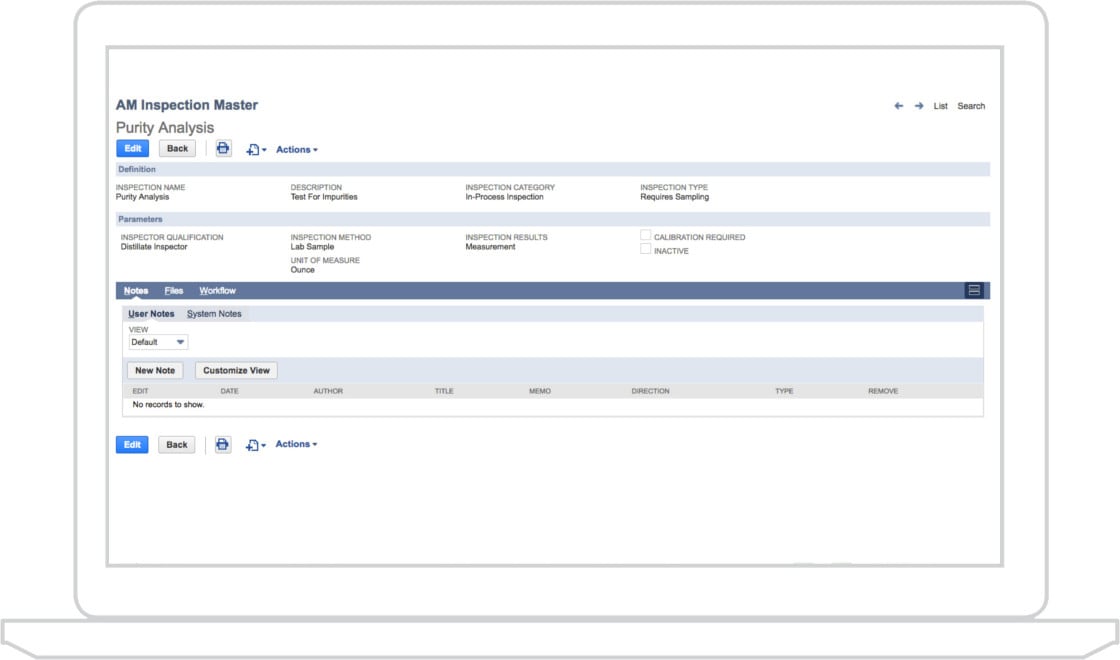
Task: Open the Search link
Action: click(x=971, y=106)
